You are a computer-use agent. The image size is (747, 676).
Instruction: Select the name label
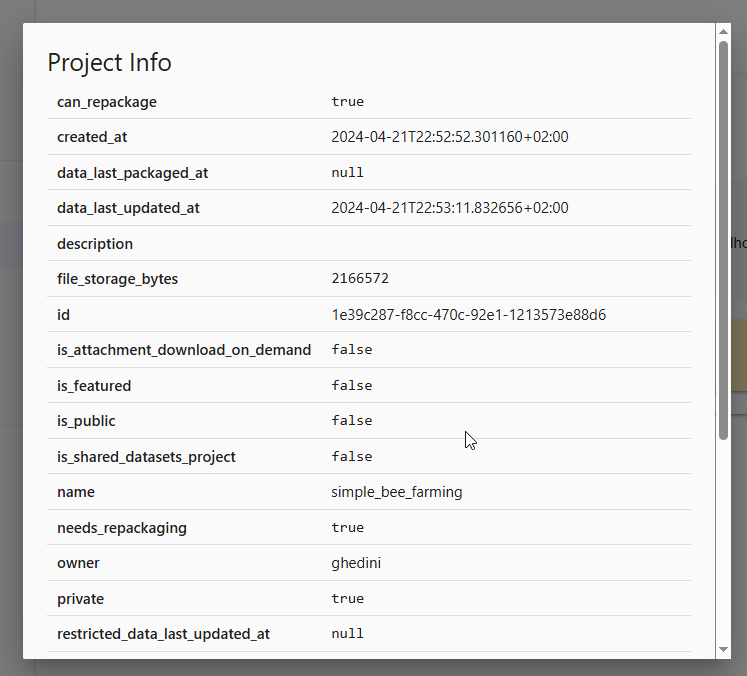coord(76,492)
